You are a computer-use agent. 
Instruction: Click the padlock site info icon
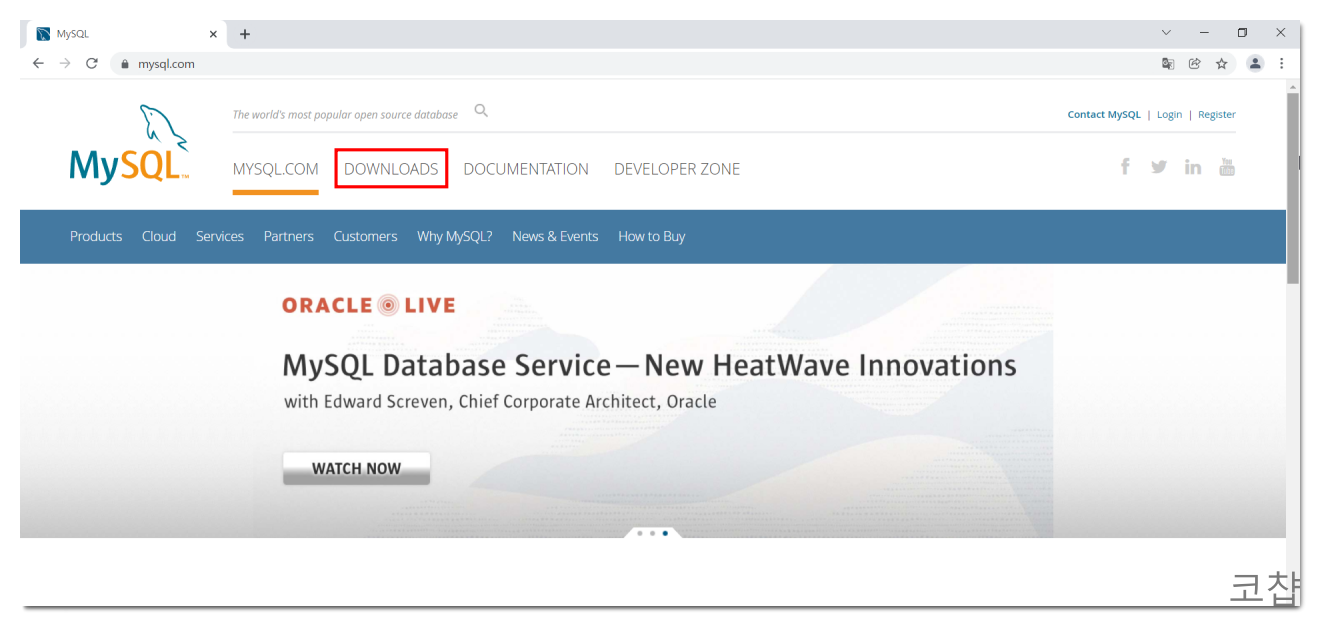coord(125,63)
